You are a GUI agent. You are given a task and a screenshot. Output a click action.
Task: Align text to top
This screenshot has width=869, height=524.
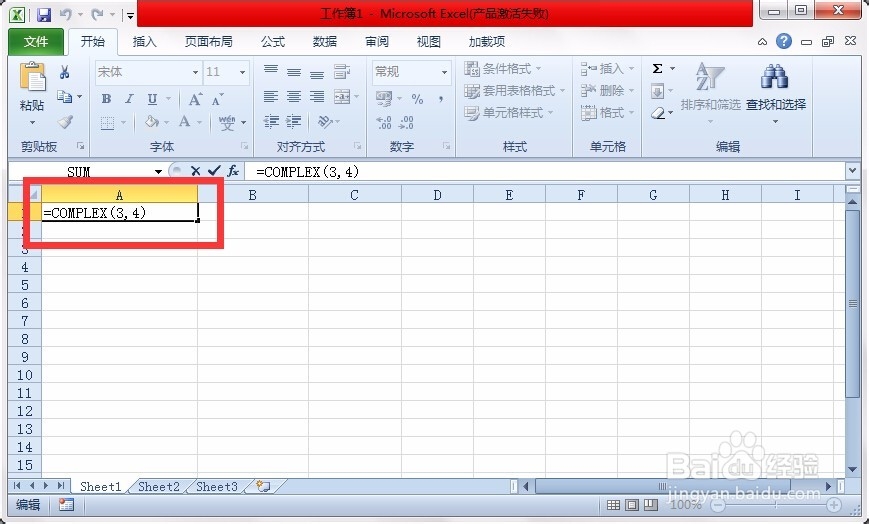(x=271, y=71)
